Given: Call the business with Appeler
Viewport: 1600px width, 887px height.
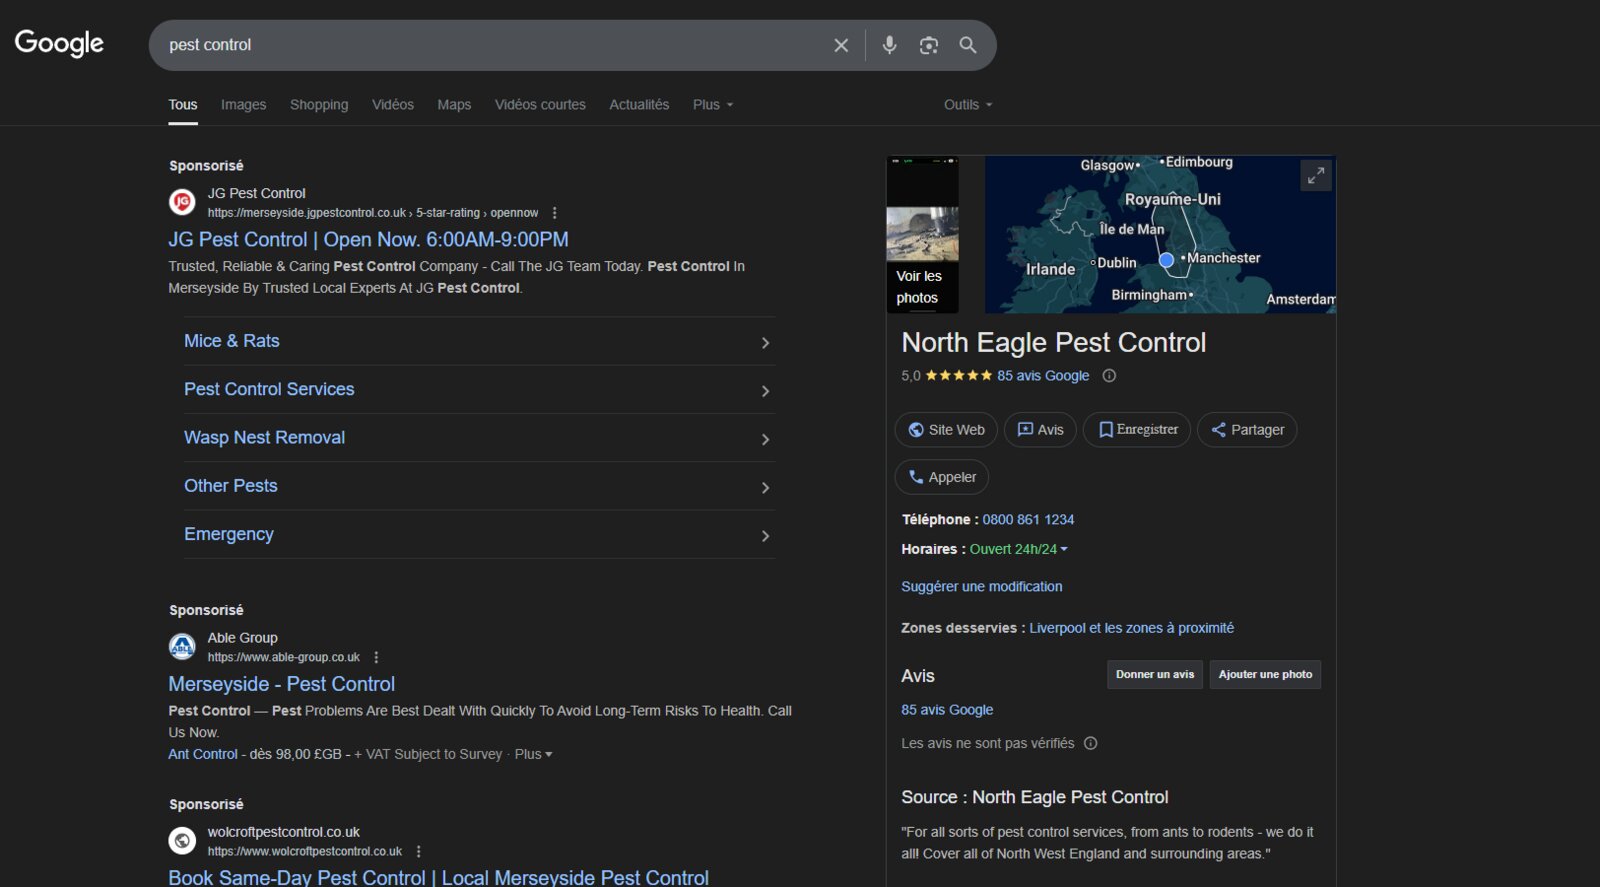Looking at the screenshot, I should point(942,477).
